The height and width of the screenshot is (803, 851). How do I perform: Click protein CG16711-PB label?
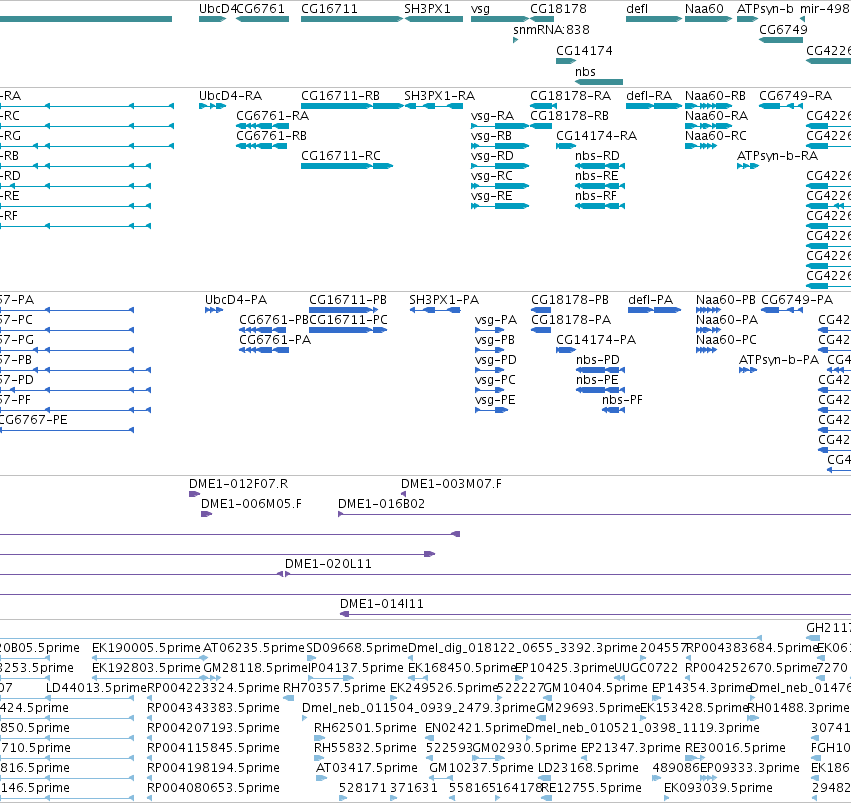click(x=348, y=299)
